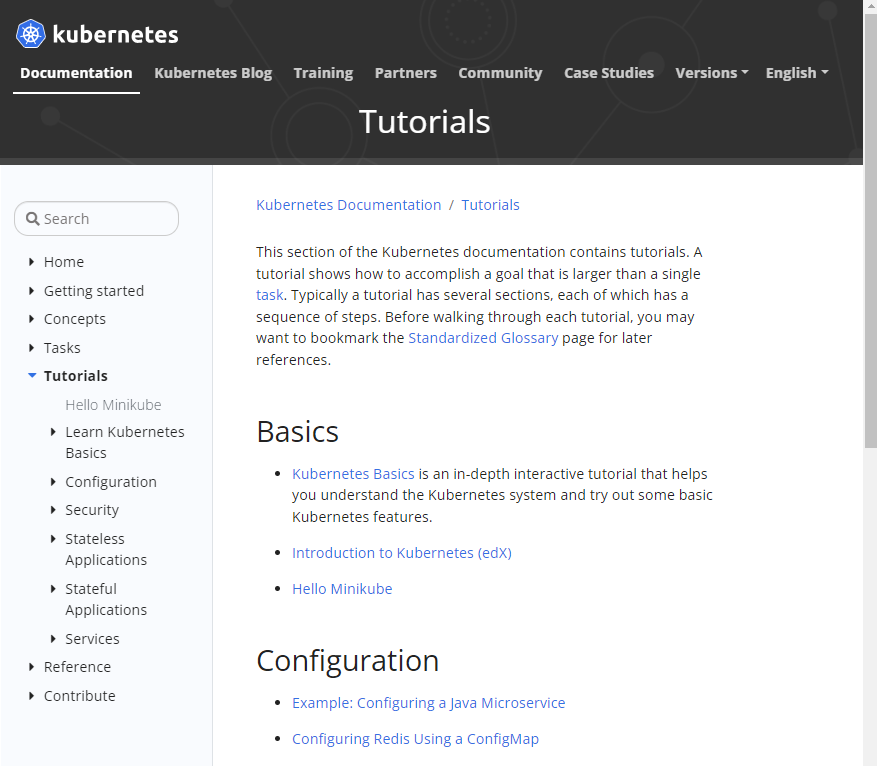The height and width of the screenshot is (766, 877).
Task: Click the Tutorials page title heading
Action: pos(425,122)
